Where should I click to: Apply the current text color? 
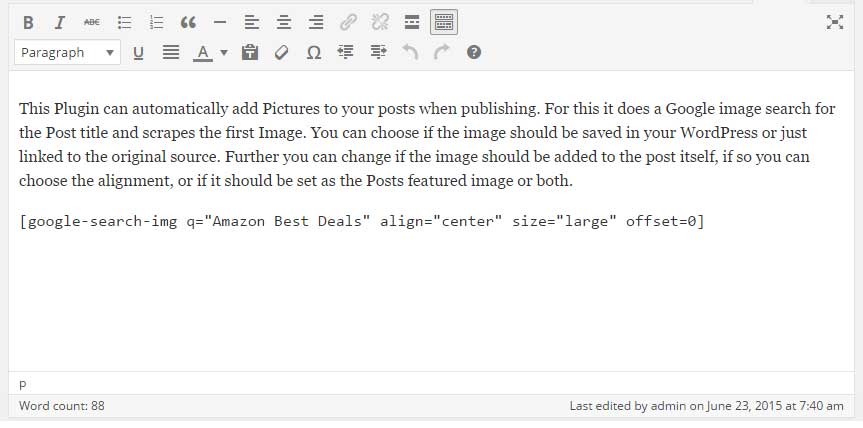point(203,53)
